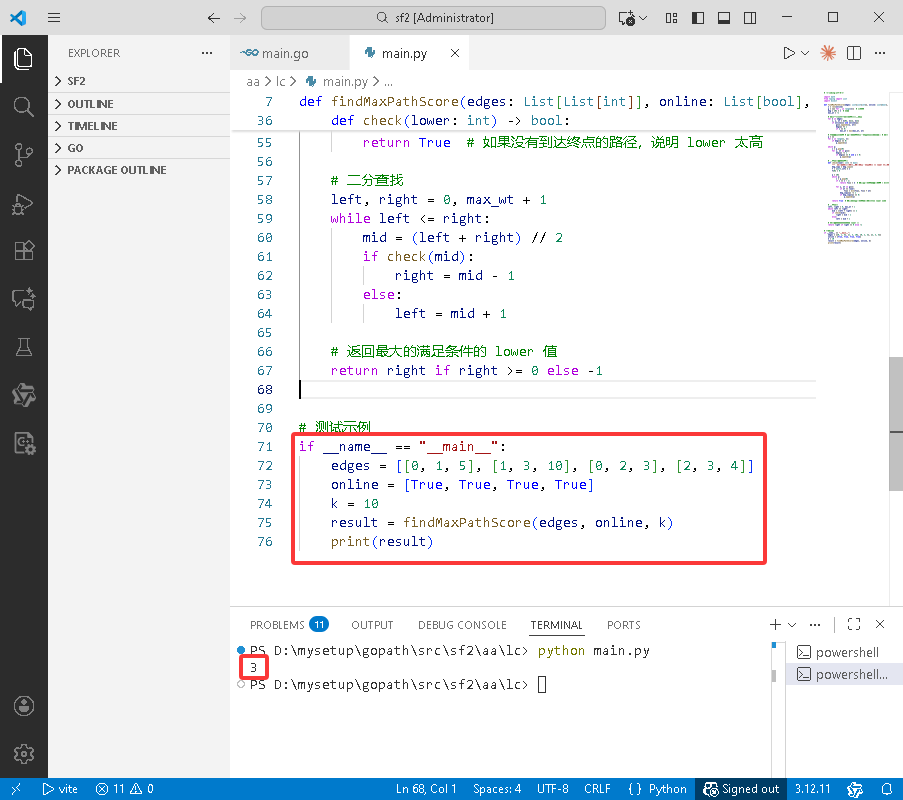Create a new terminal with plus
Screen dimensions: 903x800
tap(775, 624)
